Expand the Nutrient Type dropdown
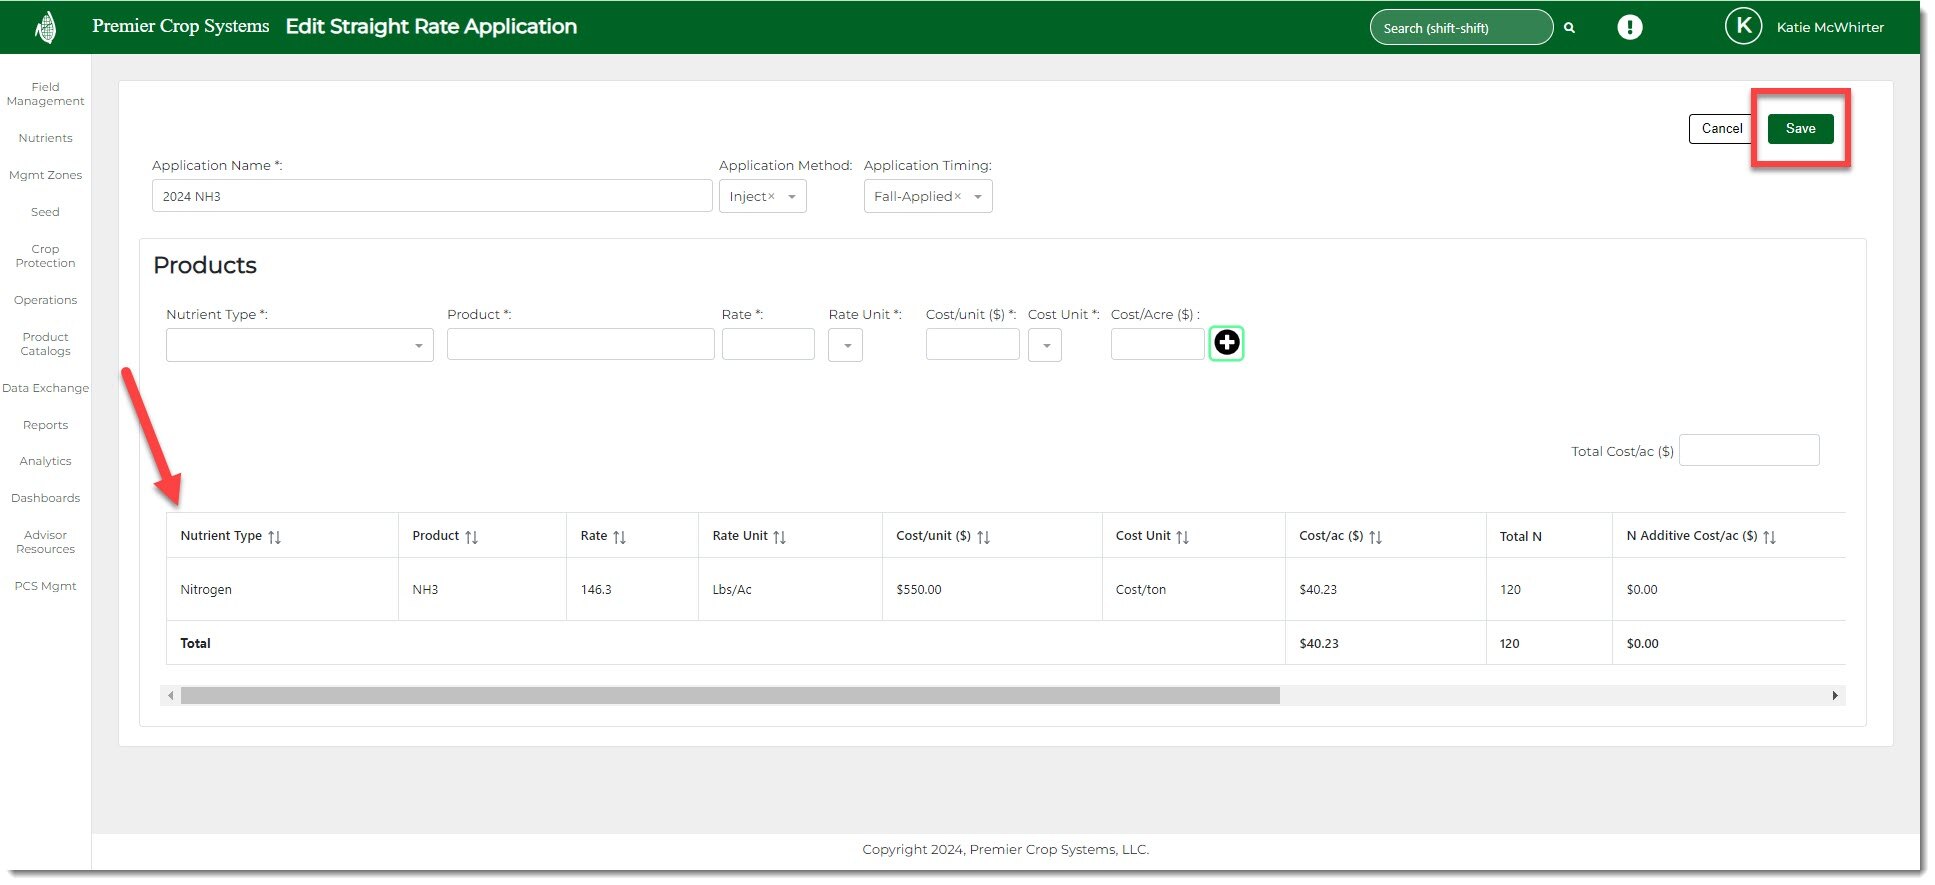Image resolution: width=1935 pixels, height=885 pixels. 418,346
